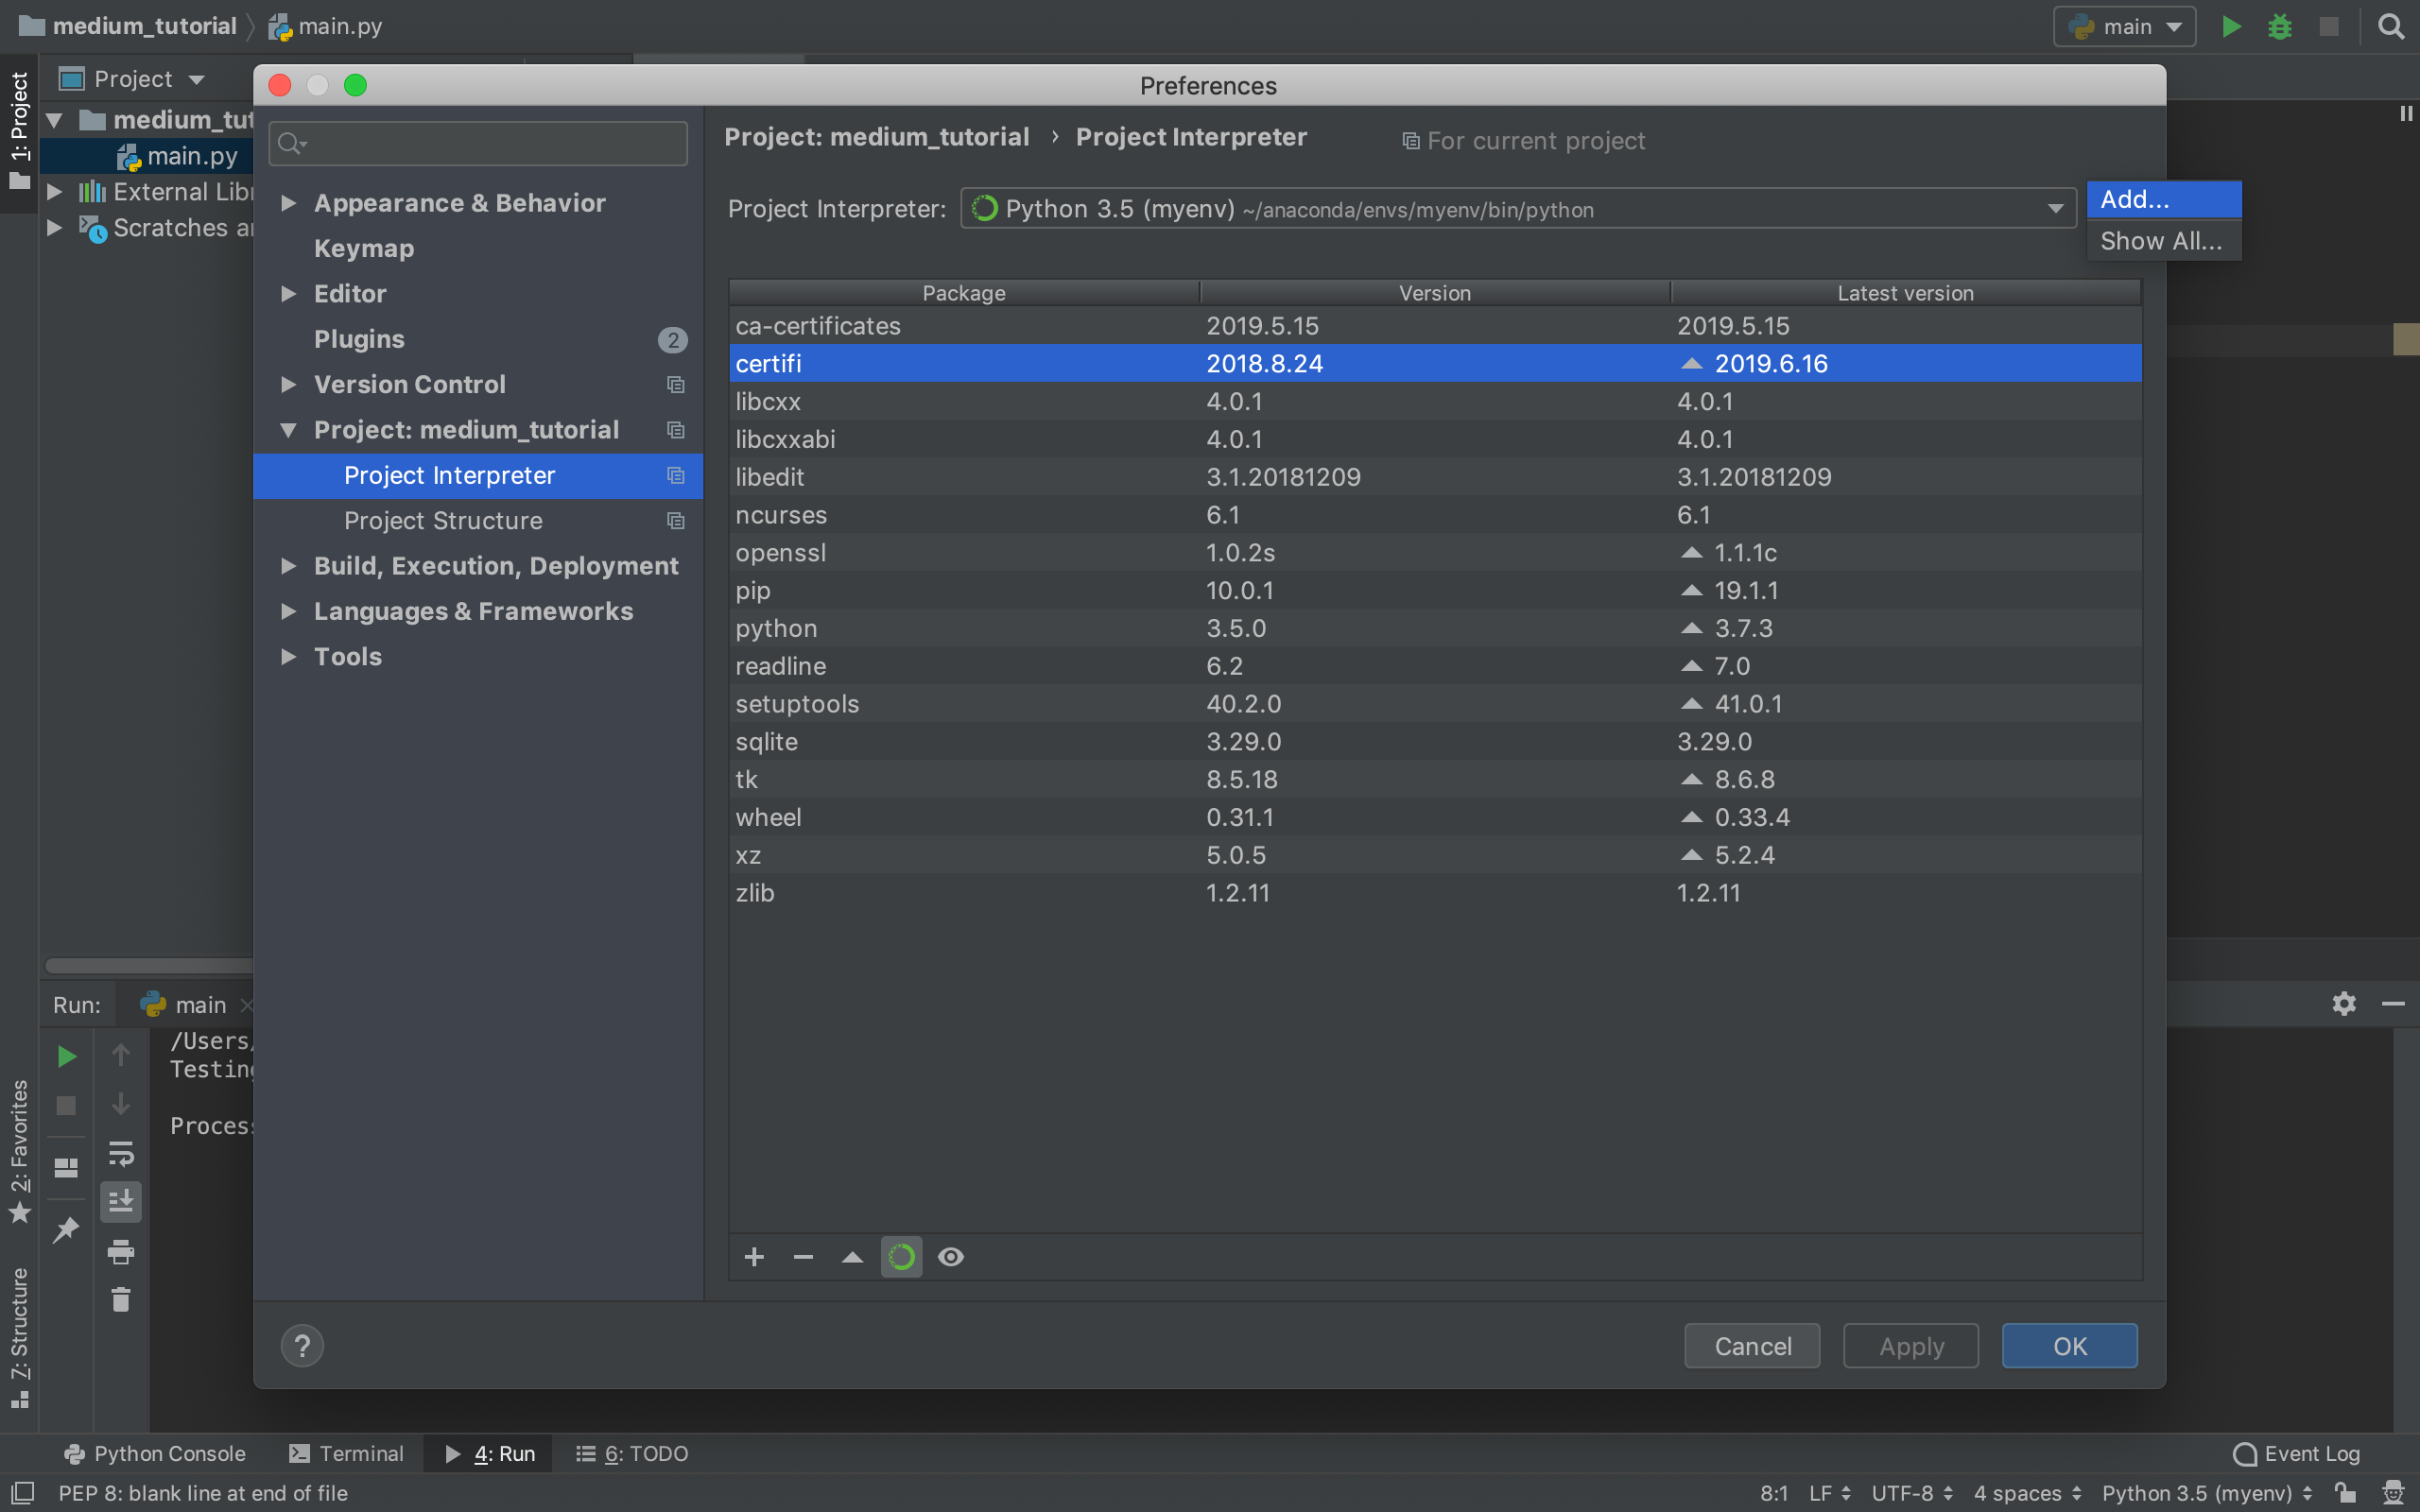Click the stop process icon in toolbar
The image size is (2420, 1512).
point(2329,27)
